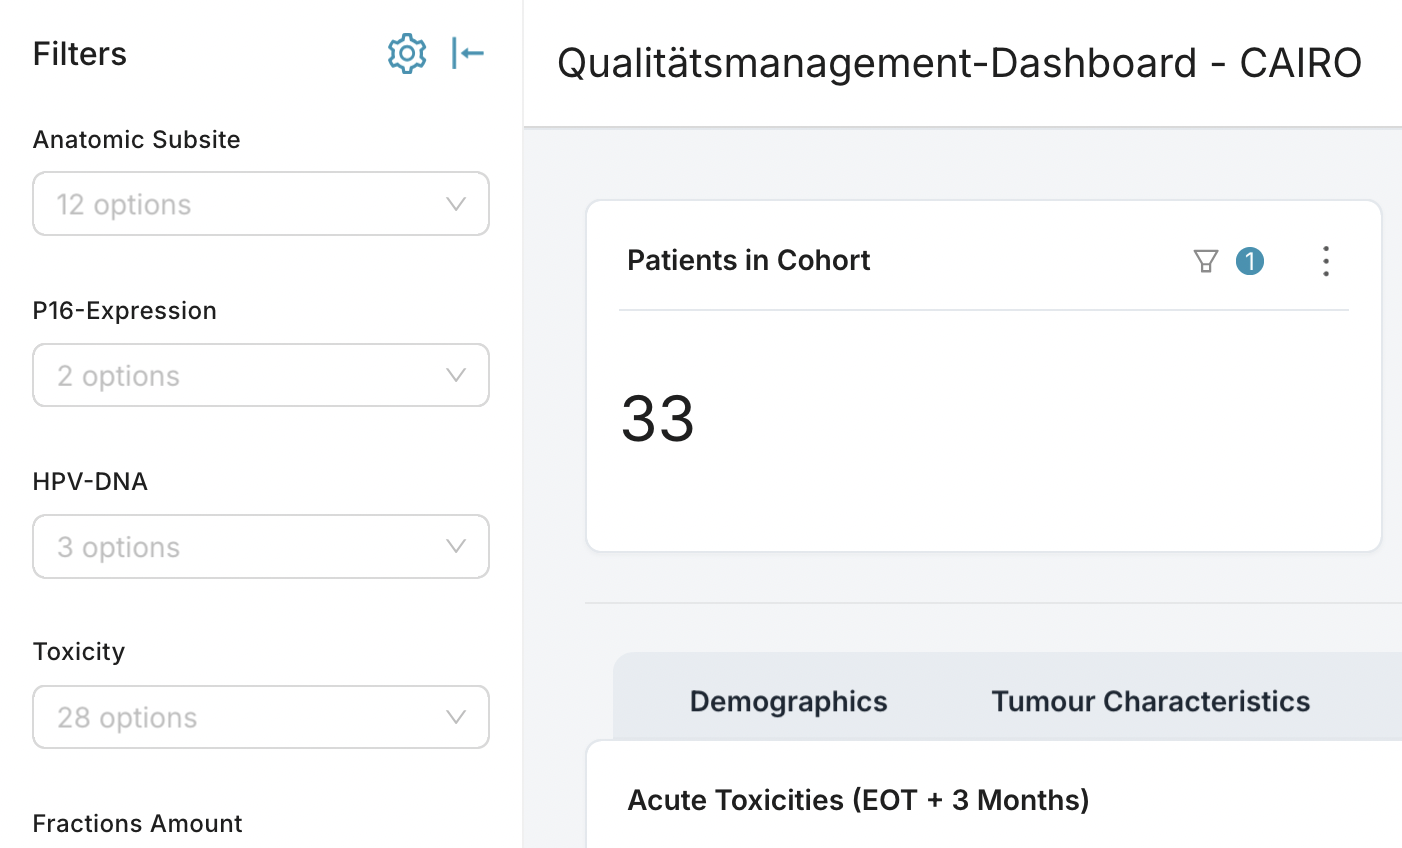Click the P16-Expression label
The width and height of the screenshot is (1402, 848).
click(124, 310)
